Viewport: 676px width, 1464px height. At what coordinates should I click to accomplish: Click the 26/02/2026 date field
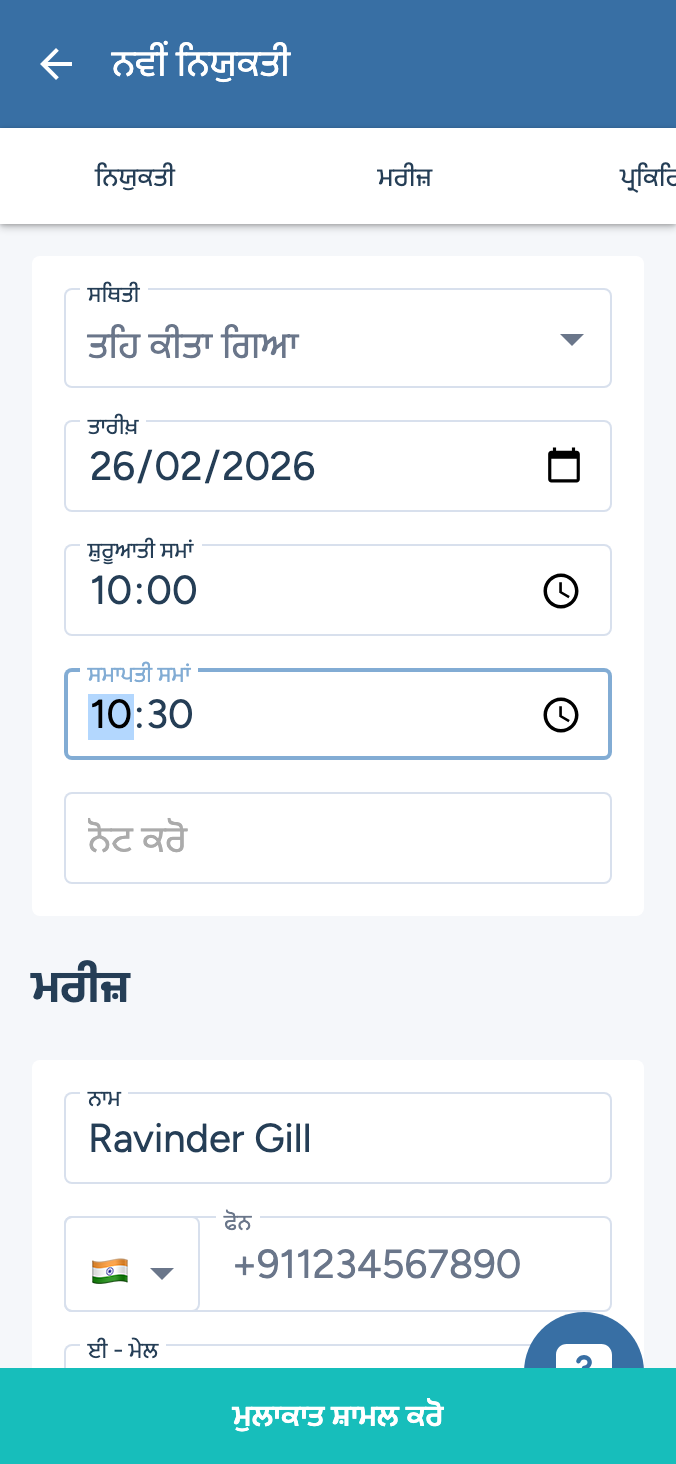(x=300, y=467)
